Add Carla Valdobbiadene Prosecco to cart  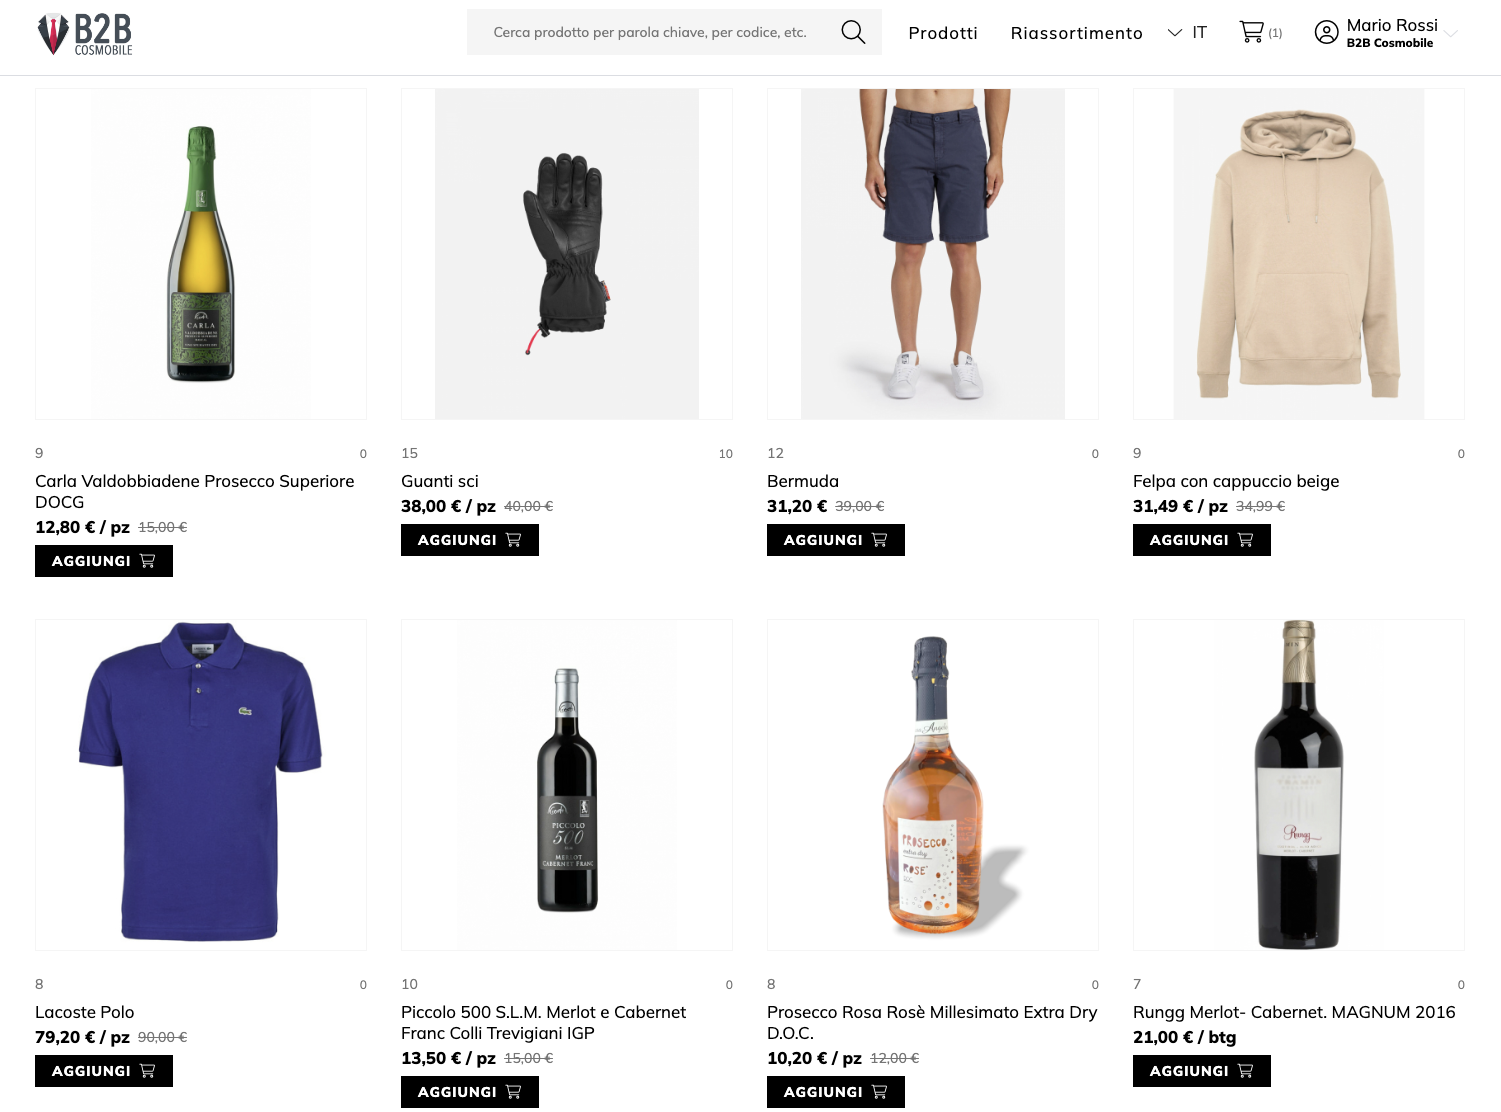pos(104,561)
